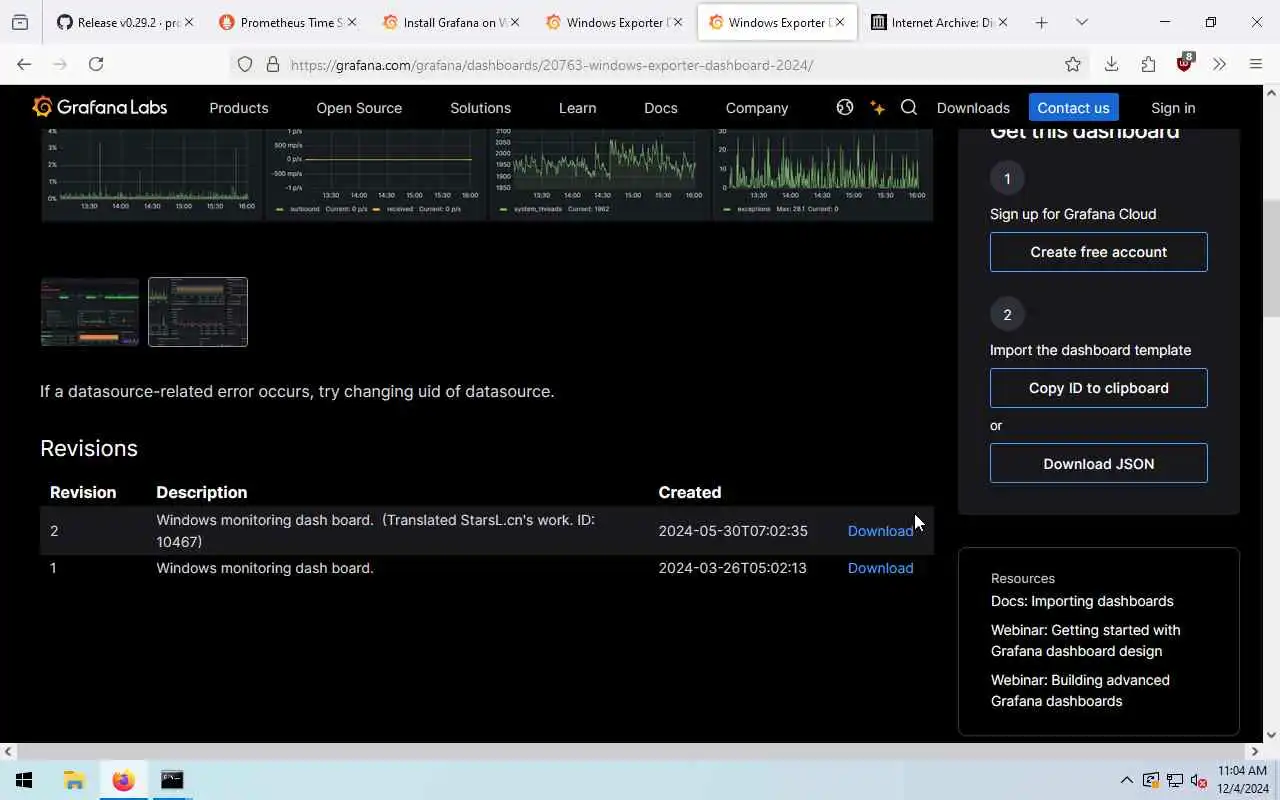
Task: Click the Contact us button
Action: 1073,107
